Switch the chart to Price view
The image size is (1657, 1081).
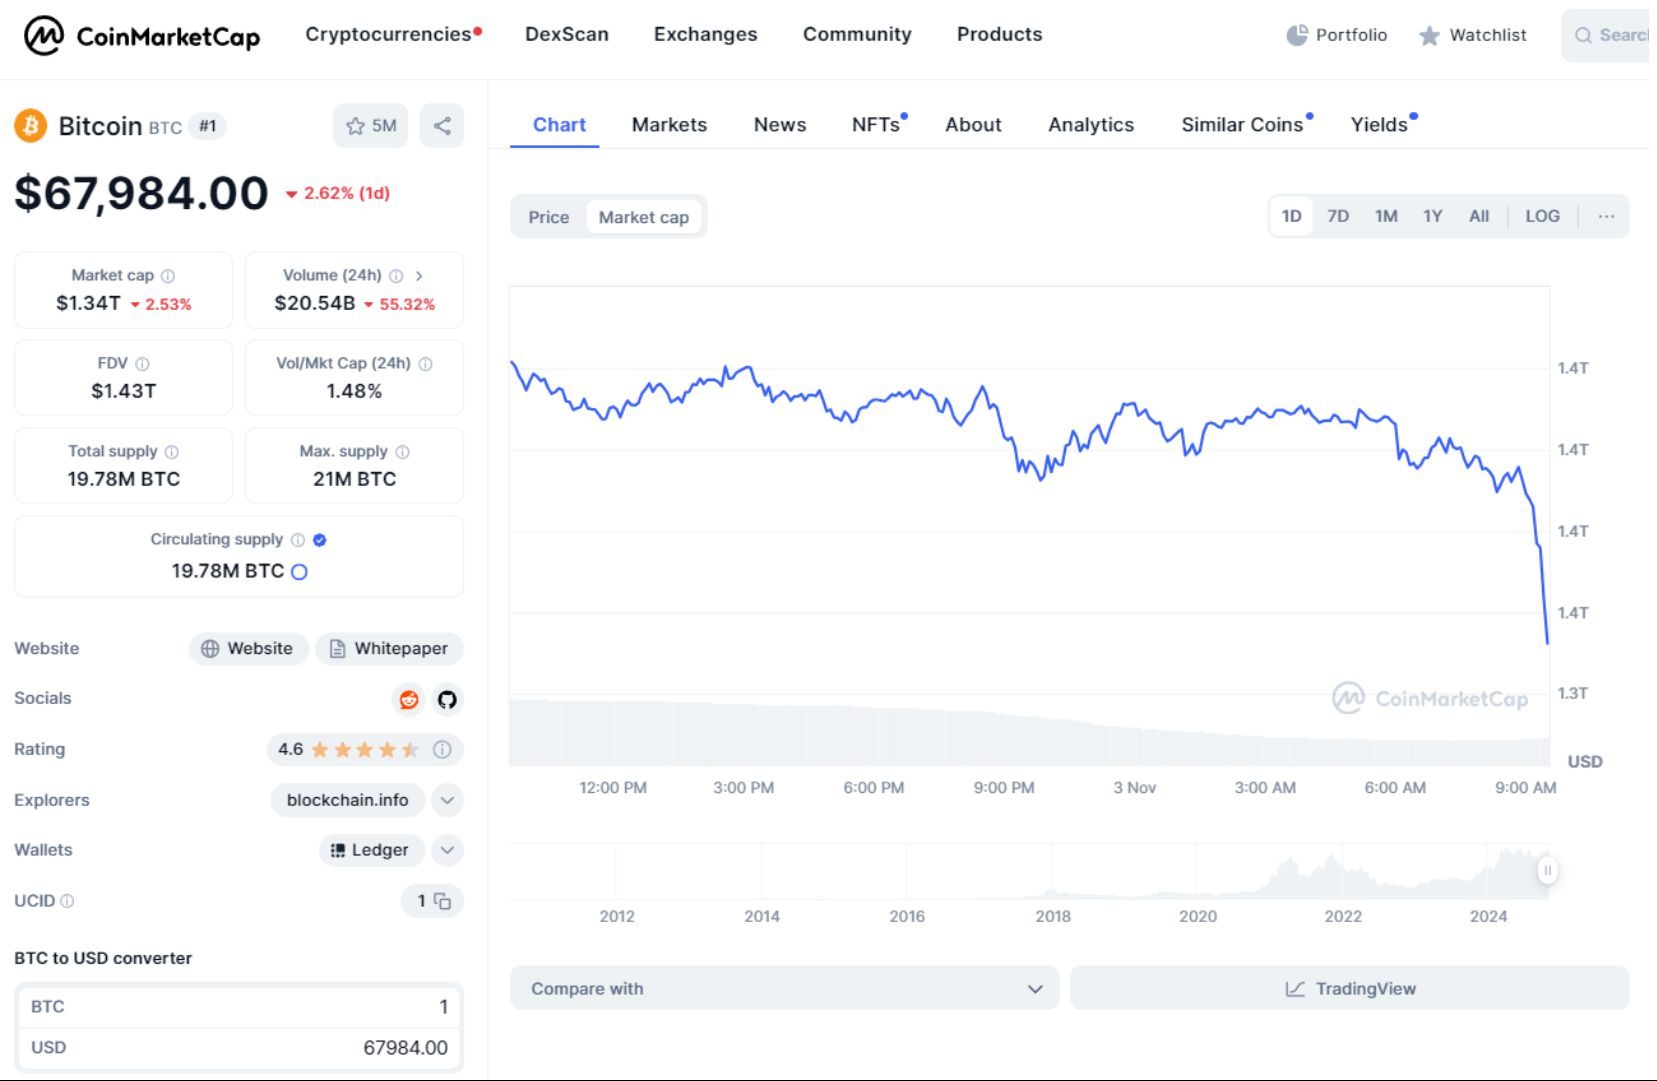click(x=548, y=217)
